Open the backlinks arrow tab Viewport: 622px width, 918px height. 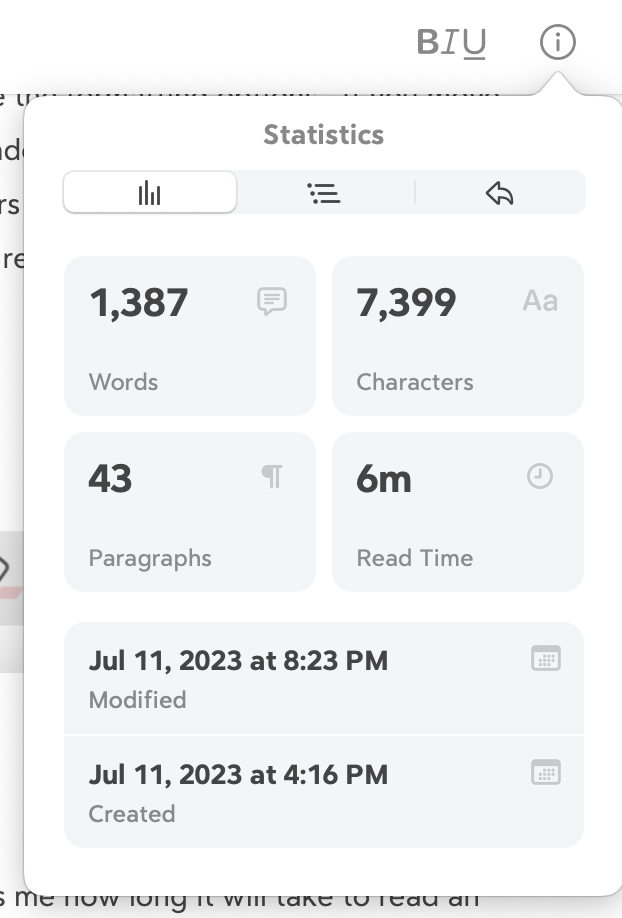coord(499,193)
